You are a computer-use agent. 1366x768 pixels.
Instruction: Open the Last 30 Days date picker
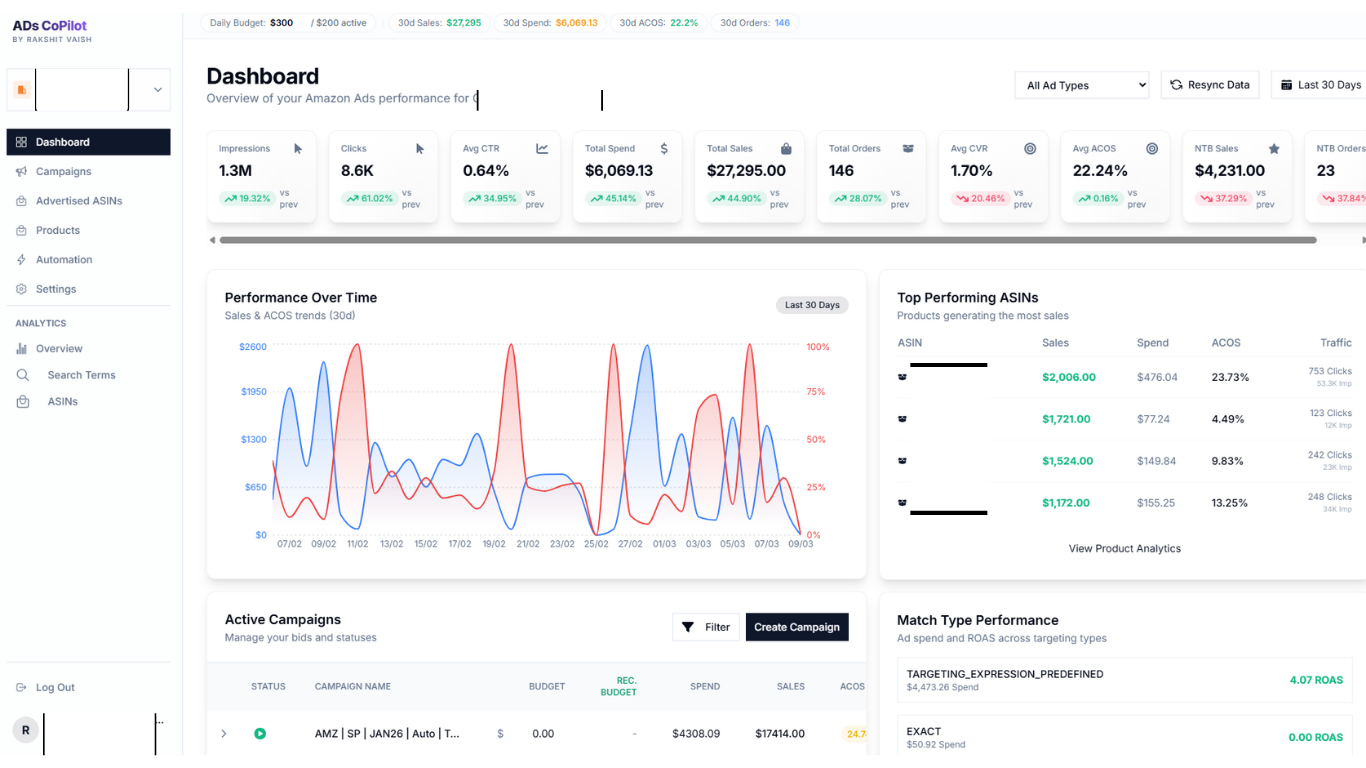[x=1319, y=85]
